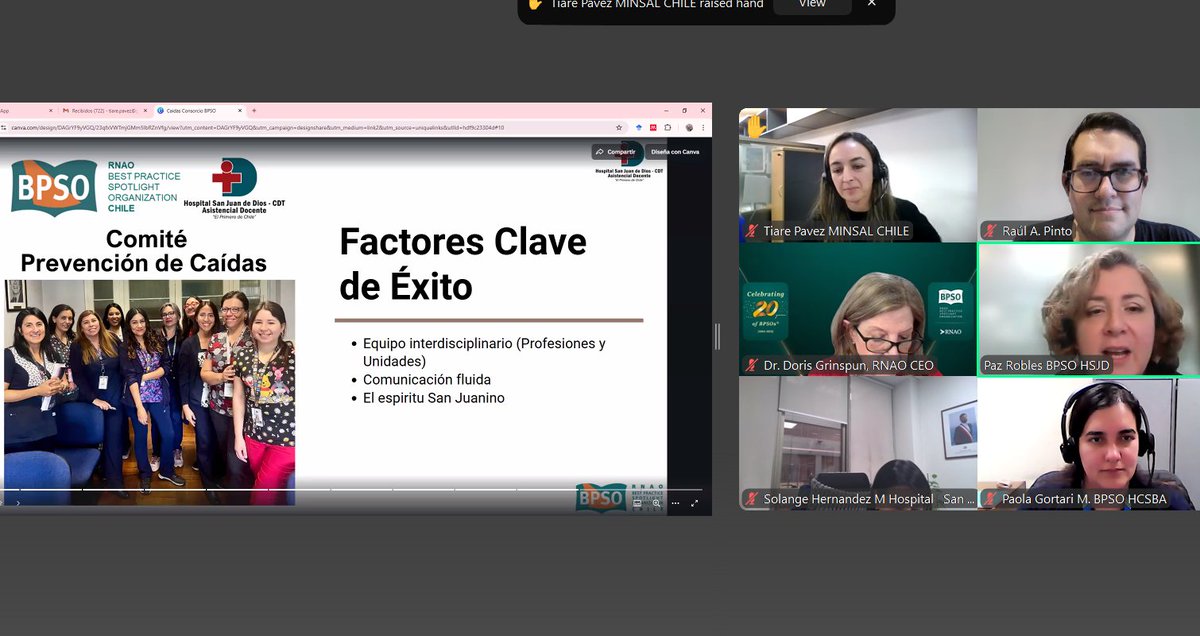The image size is (1200, 636).
Task: Click the BPSO logo on the slide header
Action: (55, 188)
